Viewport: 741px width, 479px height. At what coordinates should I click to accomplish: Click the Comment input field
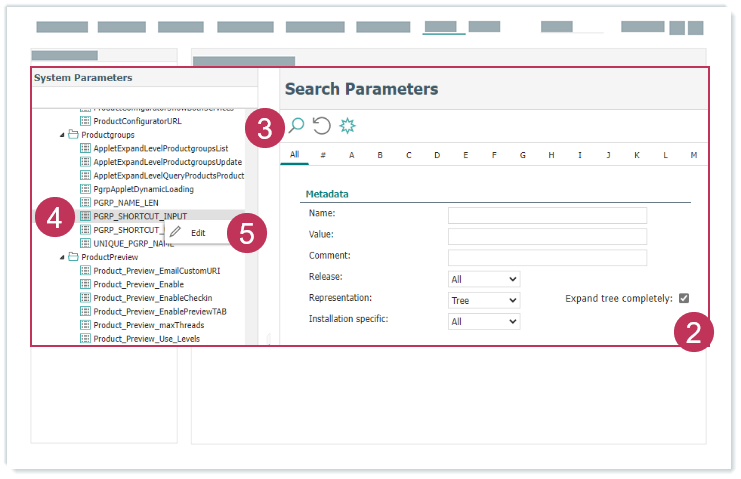pos(547,257)
